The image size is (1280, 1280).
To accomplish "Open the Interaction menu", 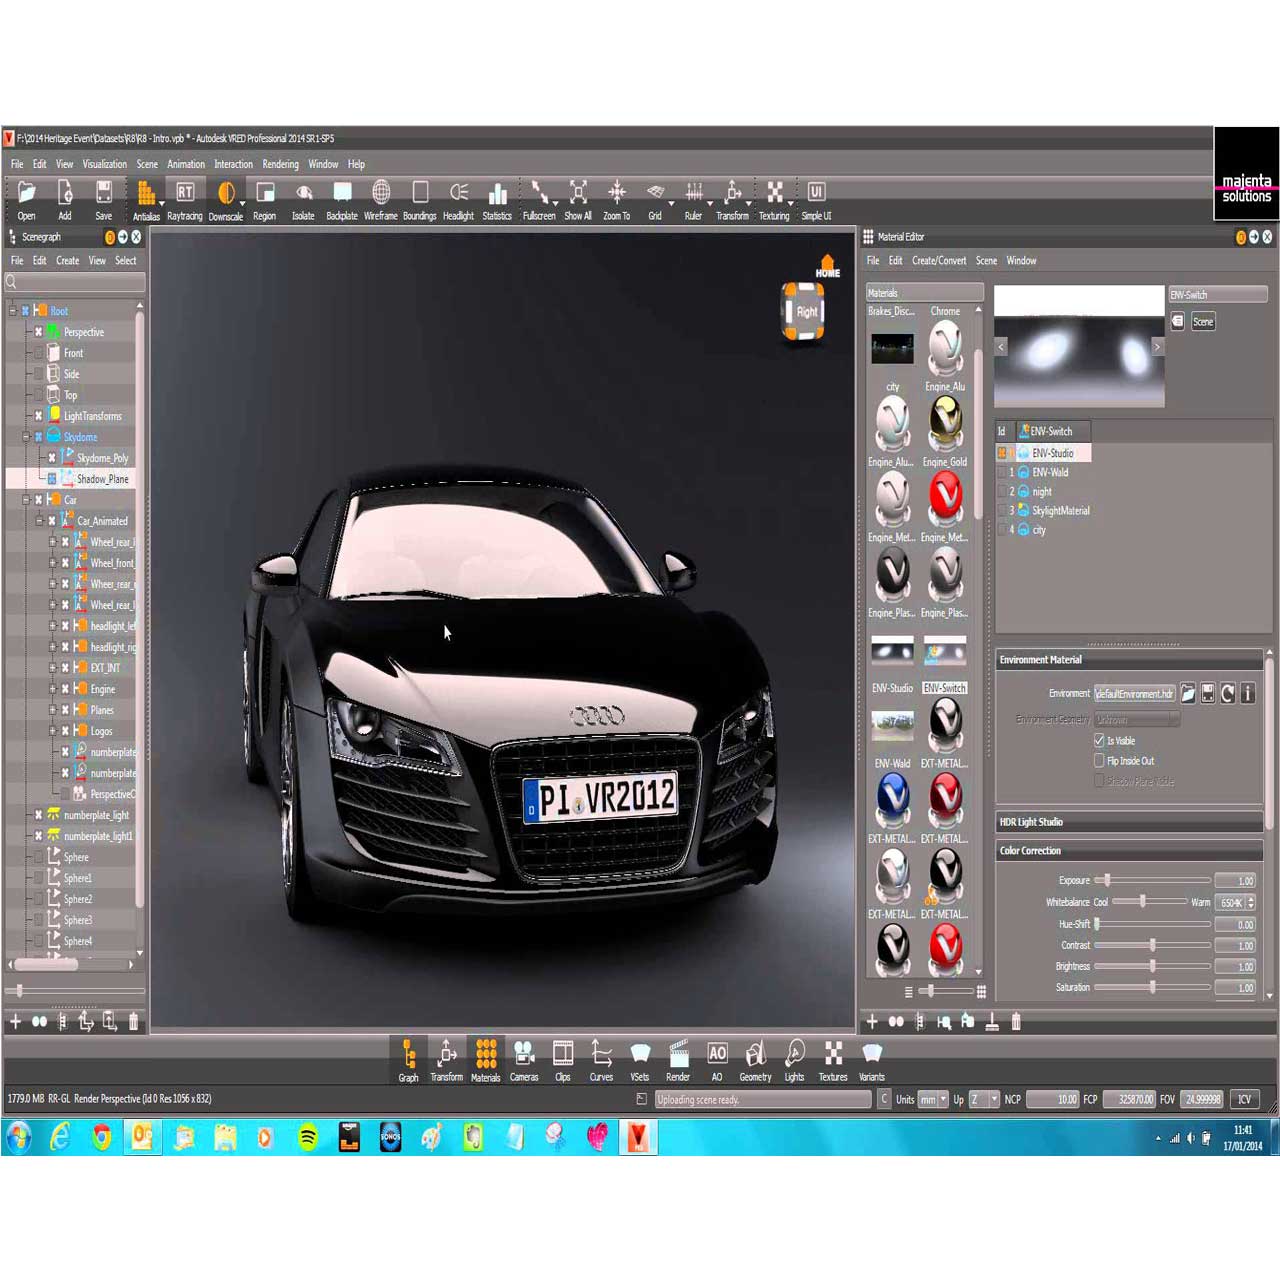I will coord(233,164).
